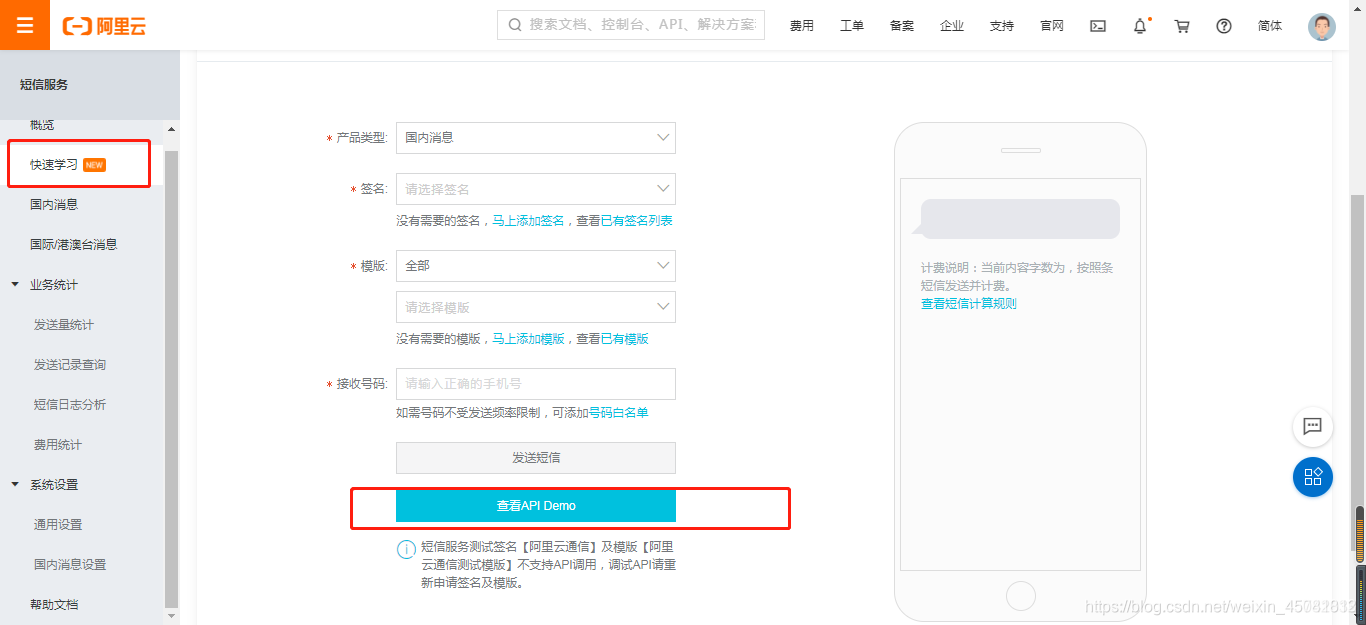Screen dimensions: 1366x625
Task: Click the 马上添加签名 link
Action: [x=528, y=221]
